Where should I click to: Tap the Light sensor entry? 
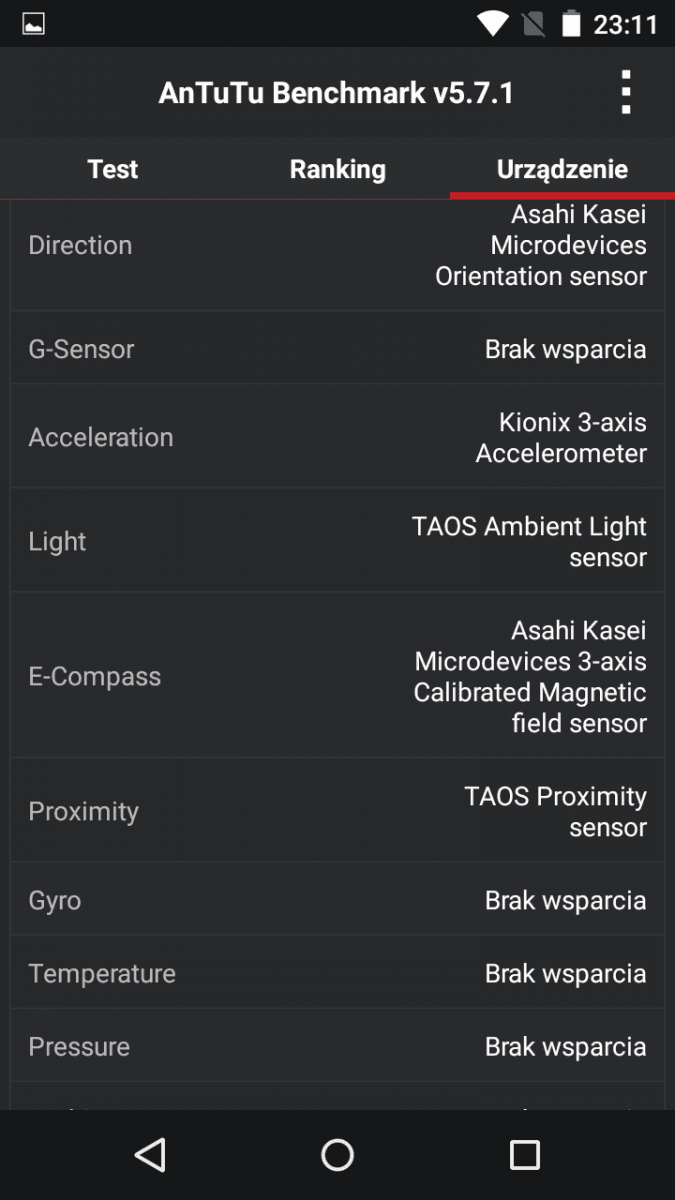point(338,541)
